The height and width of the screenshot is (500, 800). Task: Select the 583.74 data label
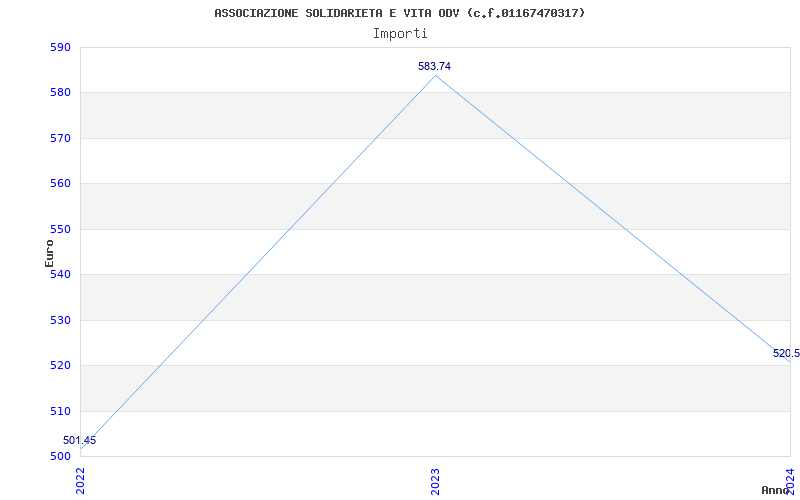[x=434, y=66]
